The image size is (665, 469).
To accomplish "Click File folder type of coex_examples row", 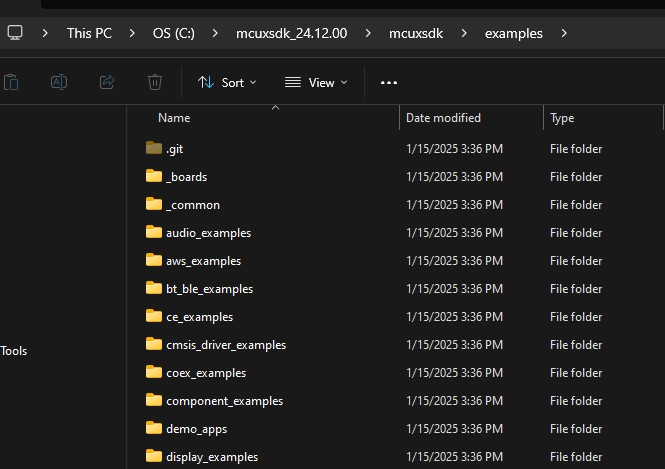I will 576,373.
